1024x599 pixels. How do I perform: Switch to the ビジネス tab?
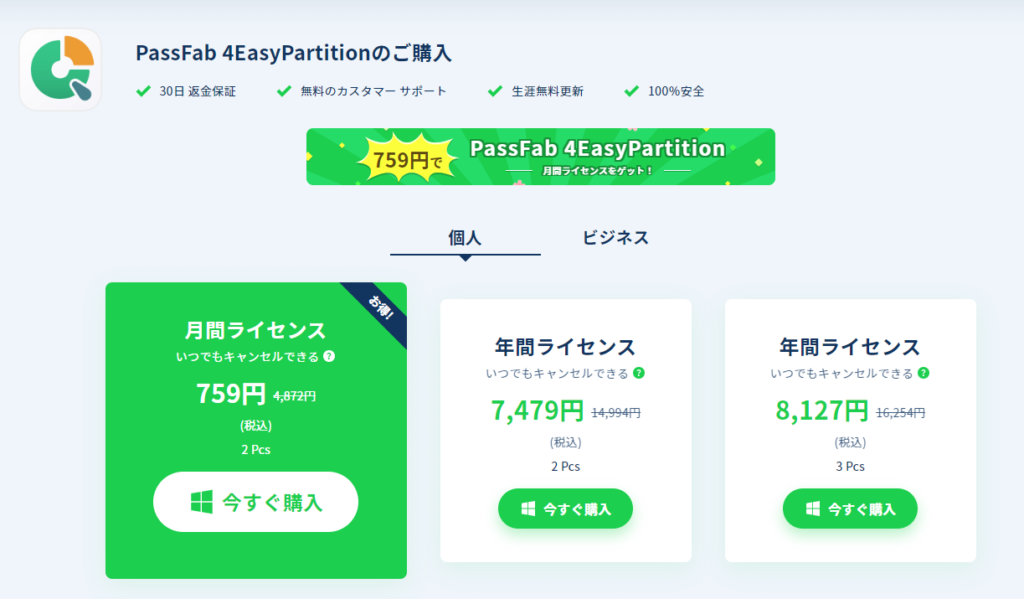[613, 237]
